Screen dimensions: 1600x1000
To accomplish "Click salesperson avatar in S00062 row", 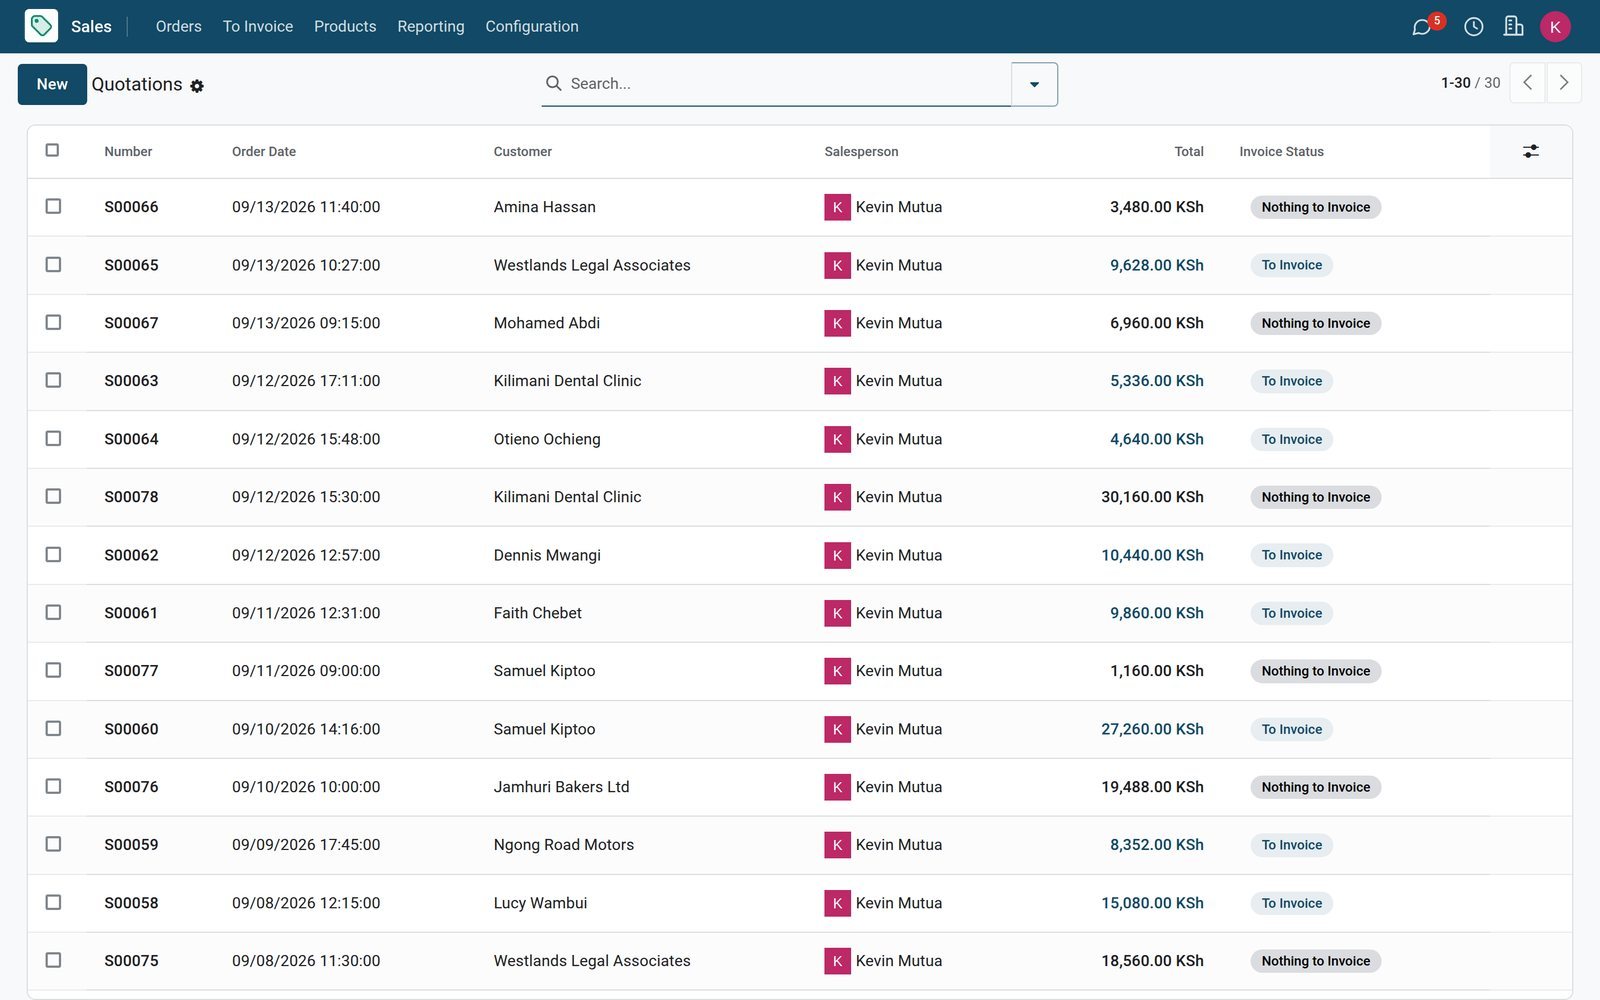I will (x=837, y=555).
